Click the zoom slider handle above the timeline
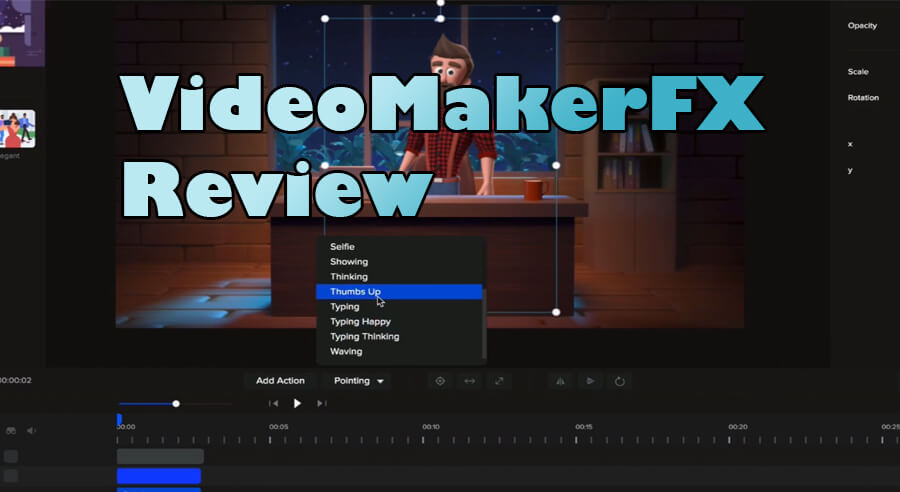900x492 pixels. pos(176,404)
